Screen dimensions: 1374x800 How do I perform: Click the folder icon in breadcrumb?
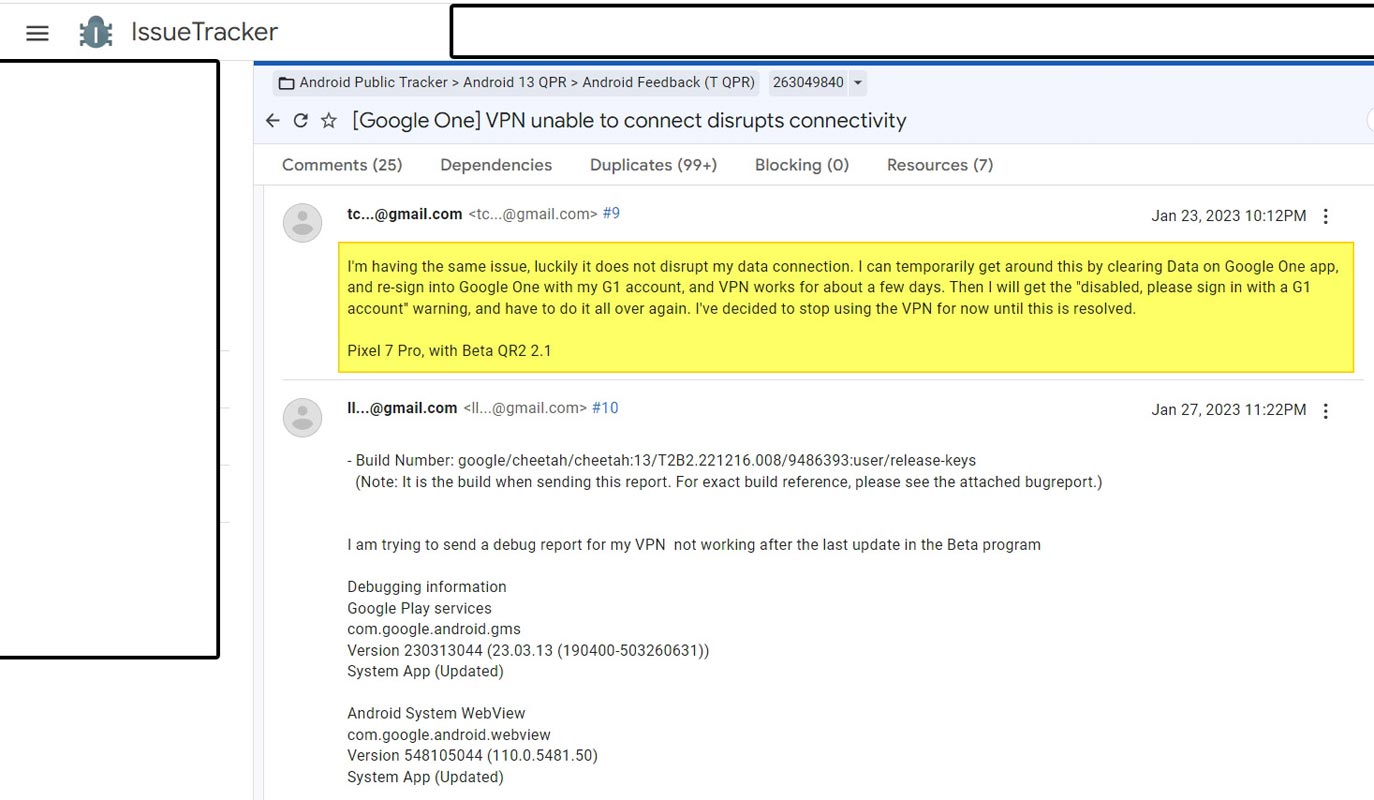pos(286,83)
